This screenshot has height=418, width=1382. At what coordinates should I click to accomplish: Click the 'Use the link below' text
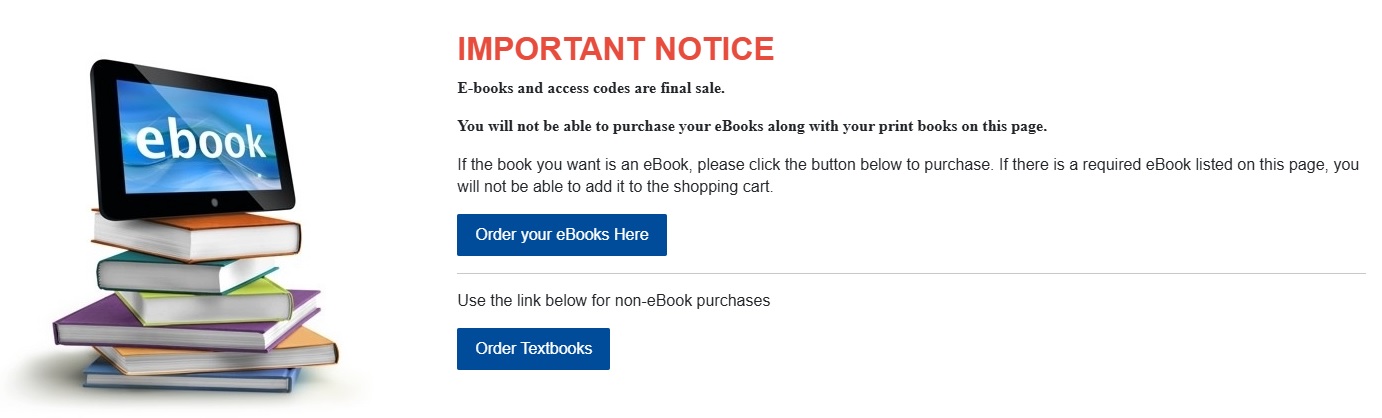coord(613,300)
